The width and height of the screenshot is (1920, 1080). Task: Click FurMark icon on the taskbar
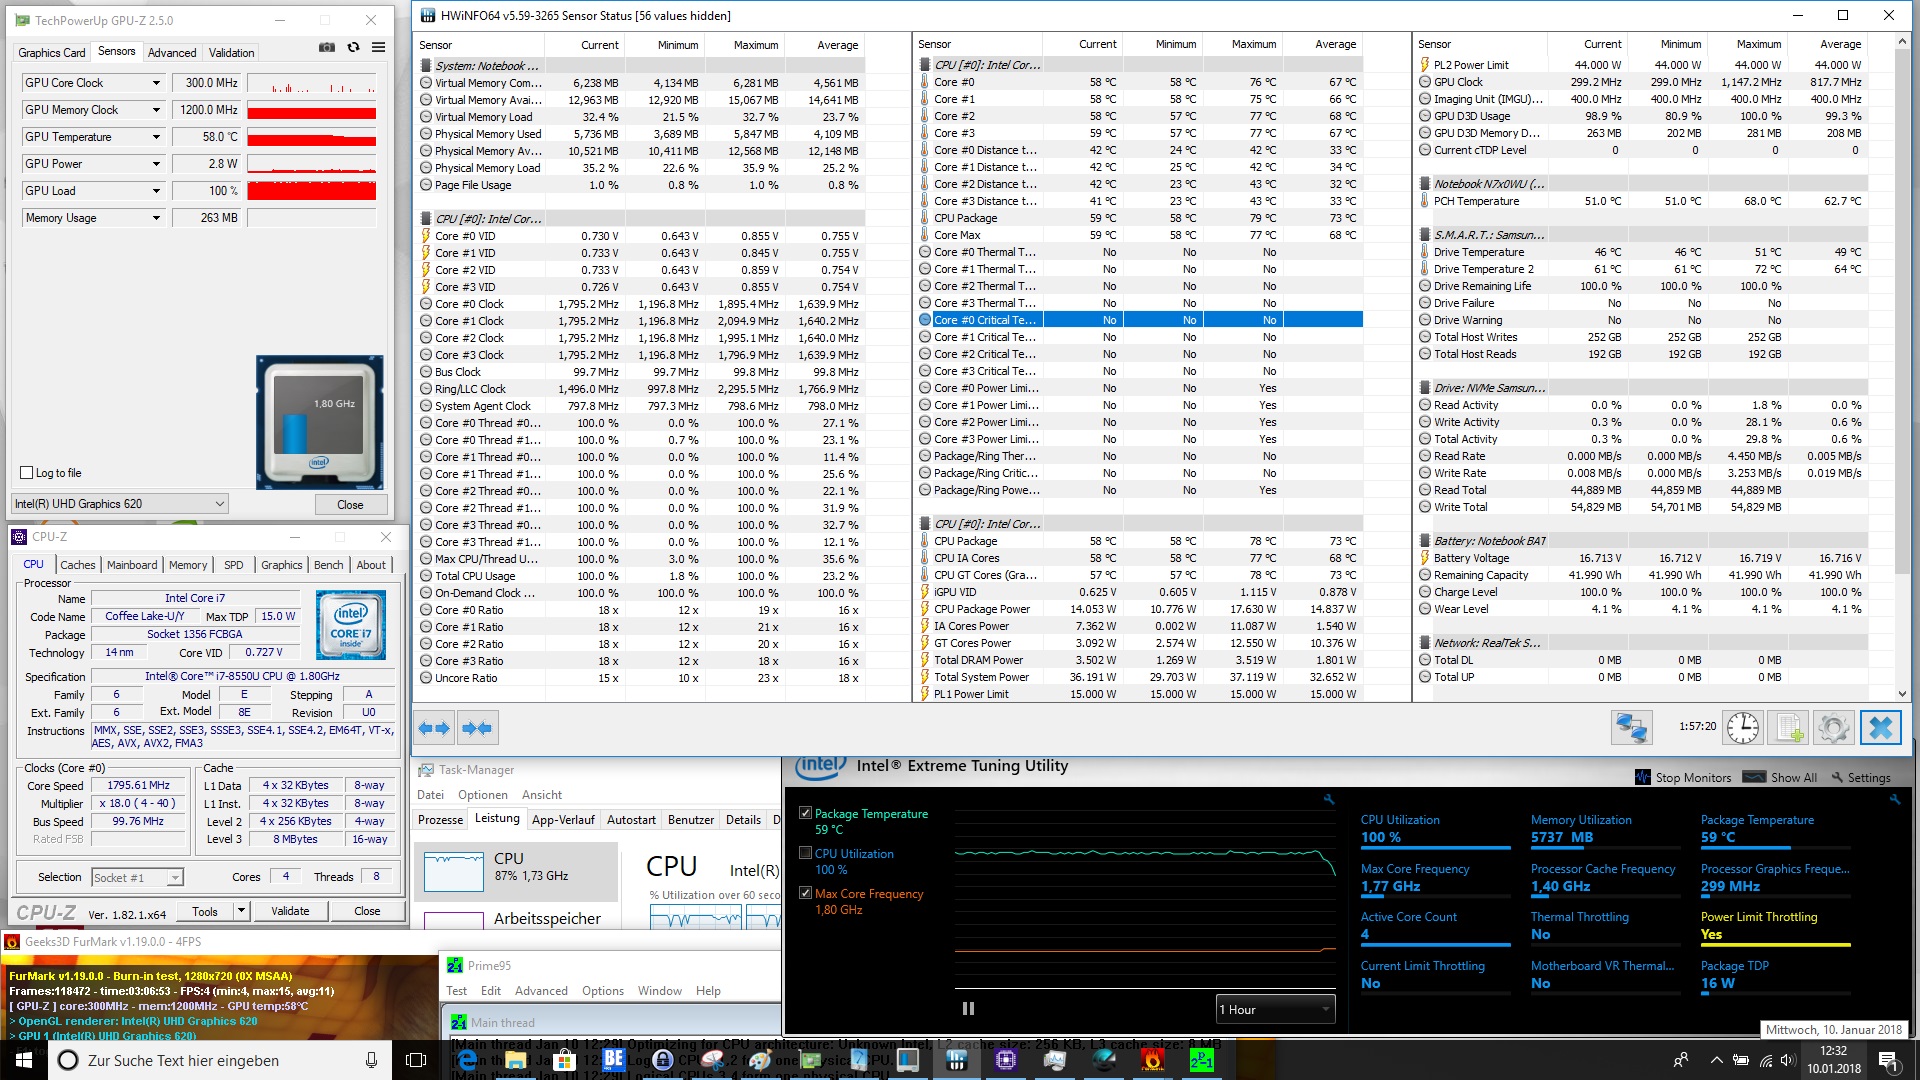point(1153,1060)
